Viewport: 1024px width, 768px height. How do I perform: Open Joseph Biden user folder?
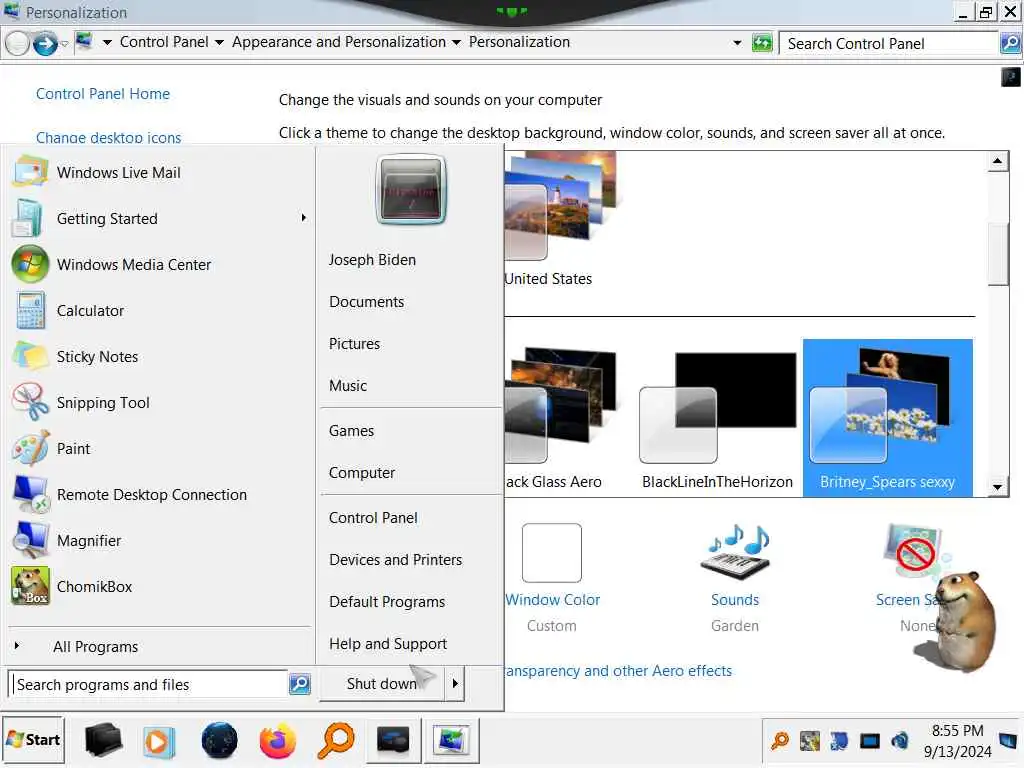[x=372, y=260]
